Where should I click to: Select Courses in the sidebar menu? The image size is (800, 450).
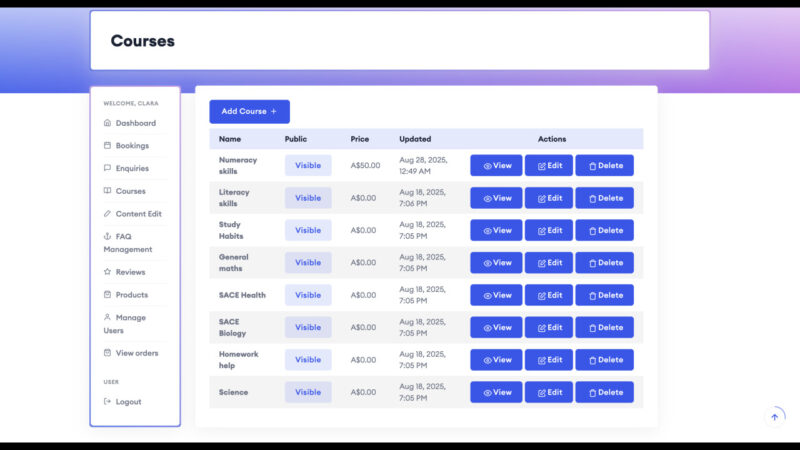click(x=124, y=191)
